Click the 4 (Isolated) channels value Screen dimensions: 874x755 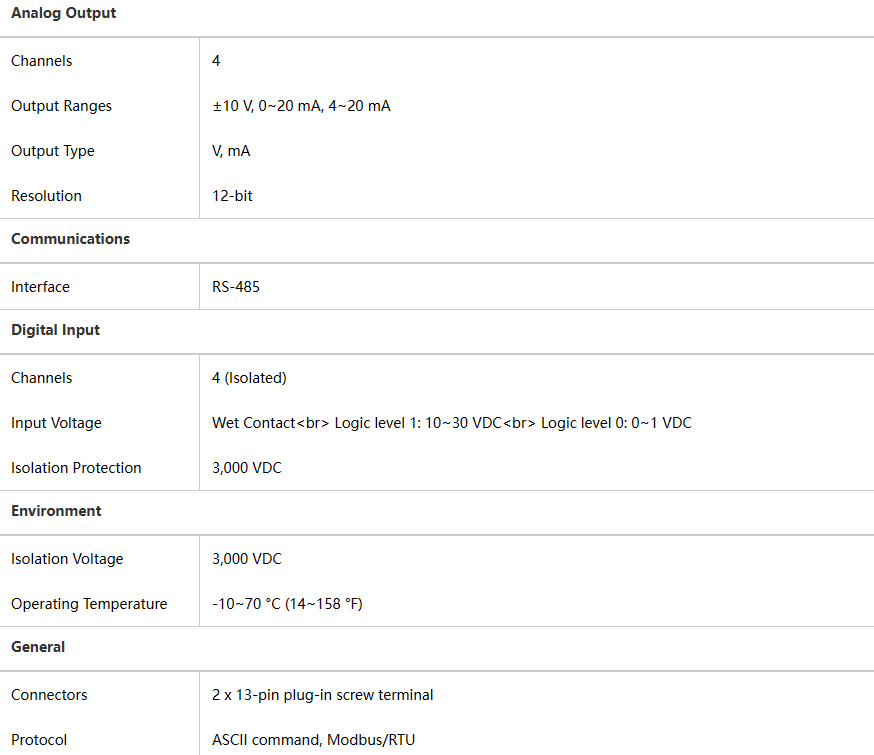(x=249, y=378)
